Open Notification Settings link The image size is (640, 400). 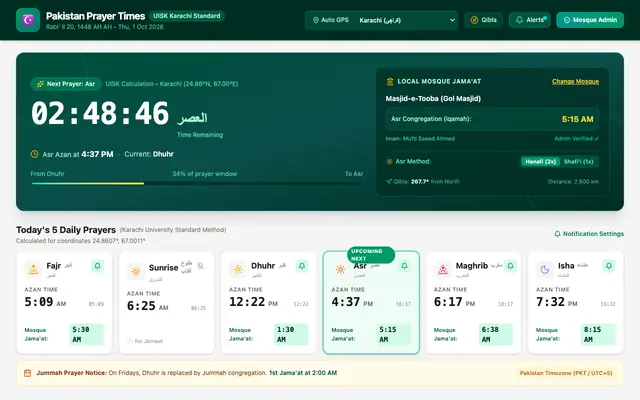click(589, 234)
